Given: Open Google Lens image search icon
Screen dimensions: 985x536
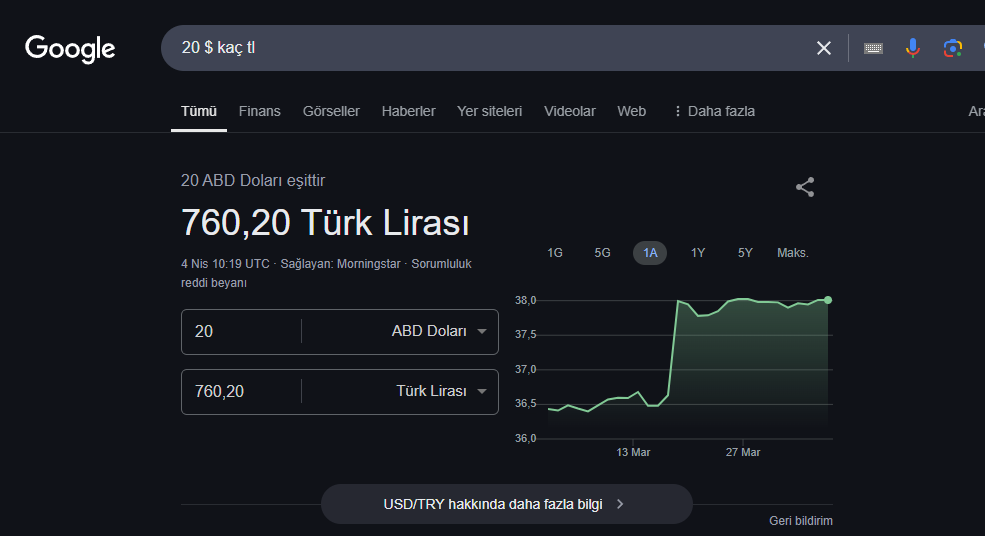Looking at the screenshot, I should [x=952, y=48].
